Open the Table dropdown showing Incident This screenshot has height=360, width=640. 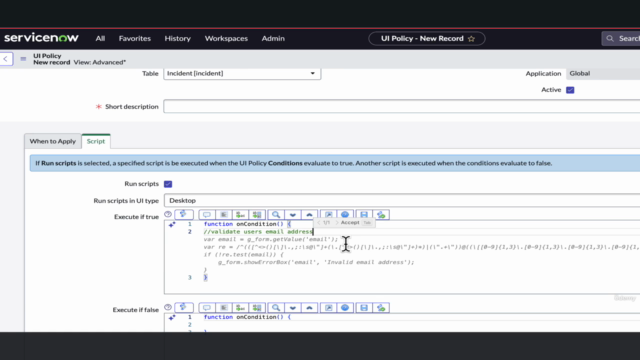(242, 73)
